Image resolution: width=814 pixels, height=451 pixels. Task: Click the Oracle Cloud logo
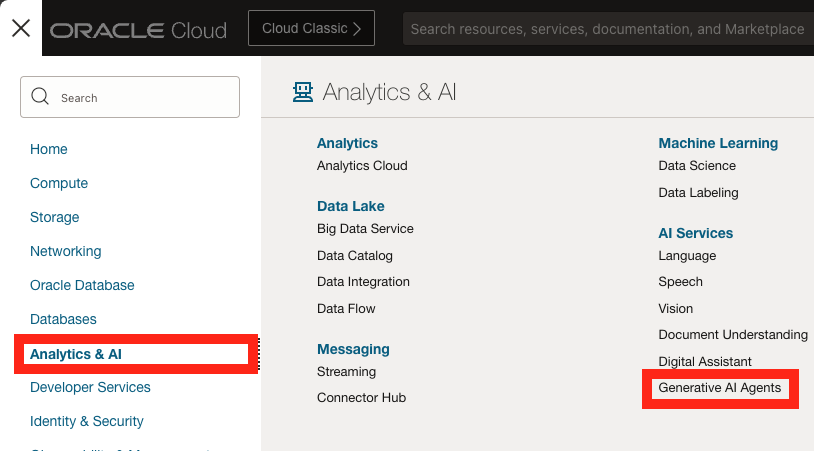click(x=138, y=30)
